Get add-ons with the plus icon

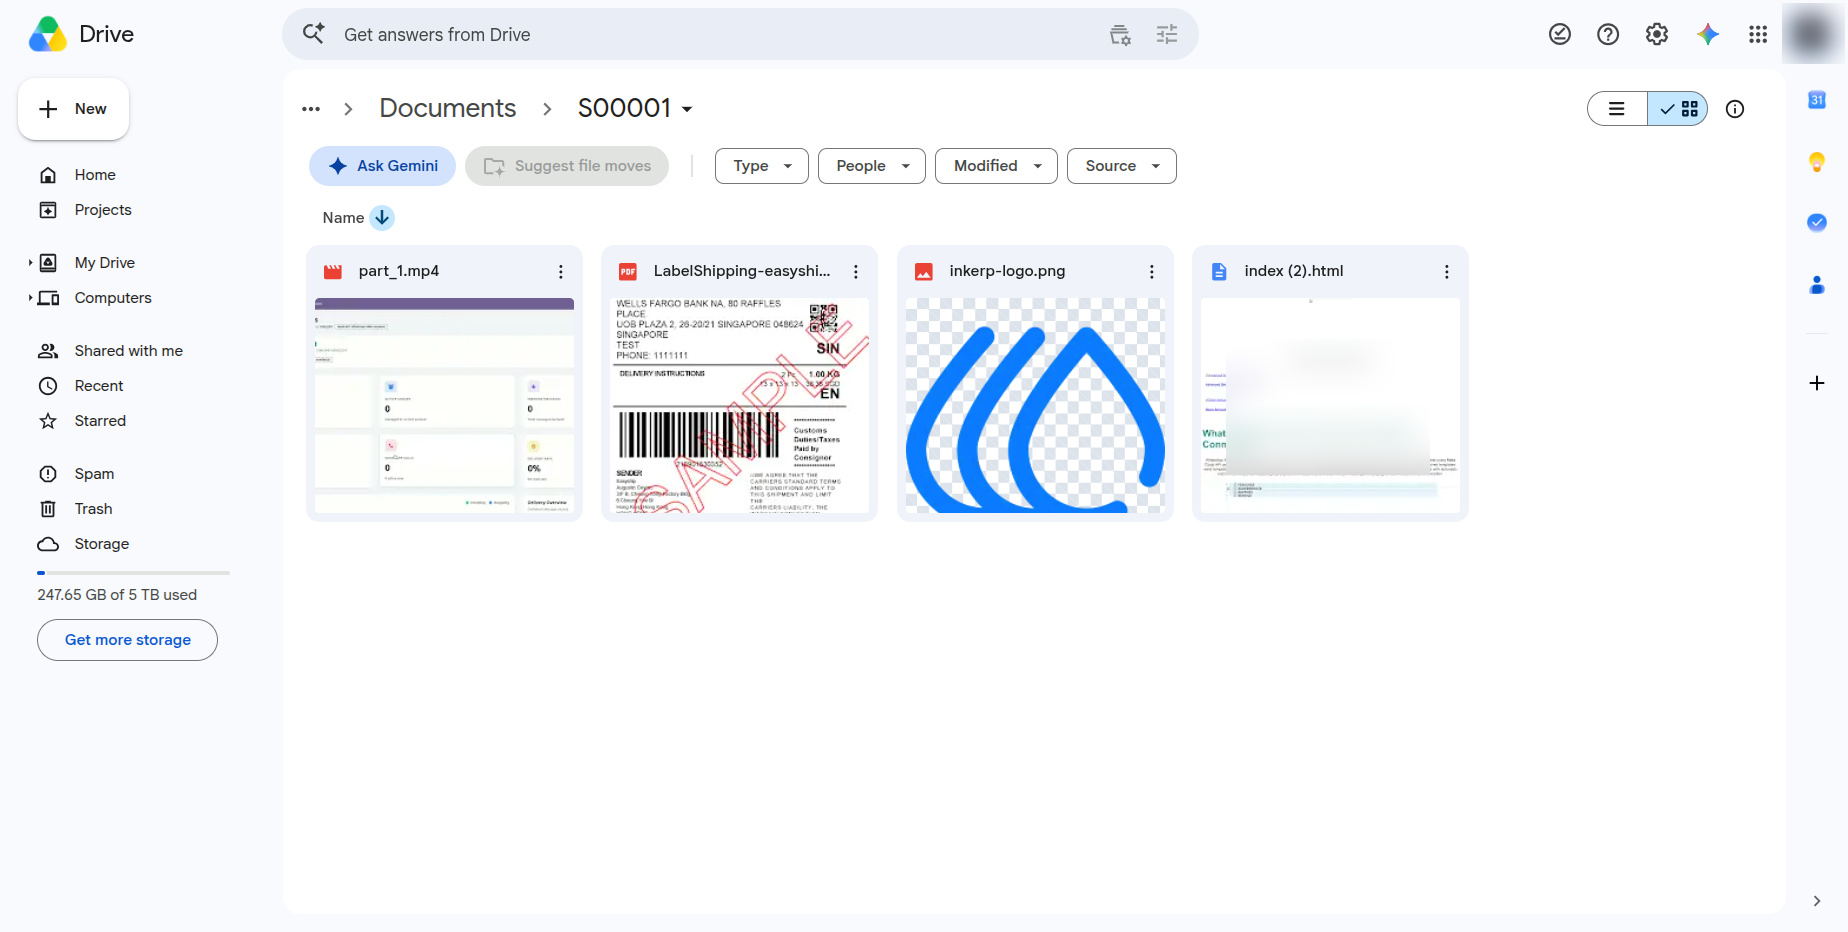pos(1817,383)
